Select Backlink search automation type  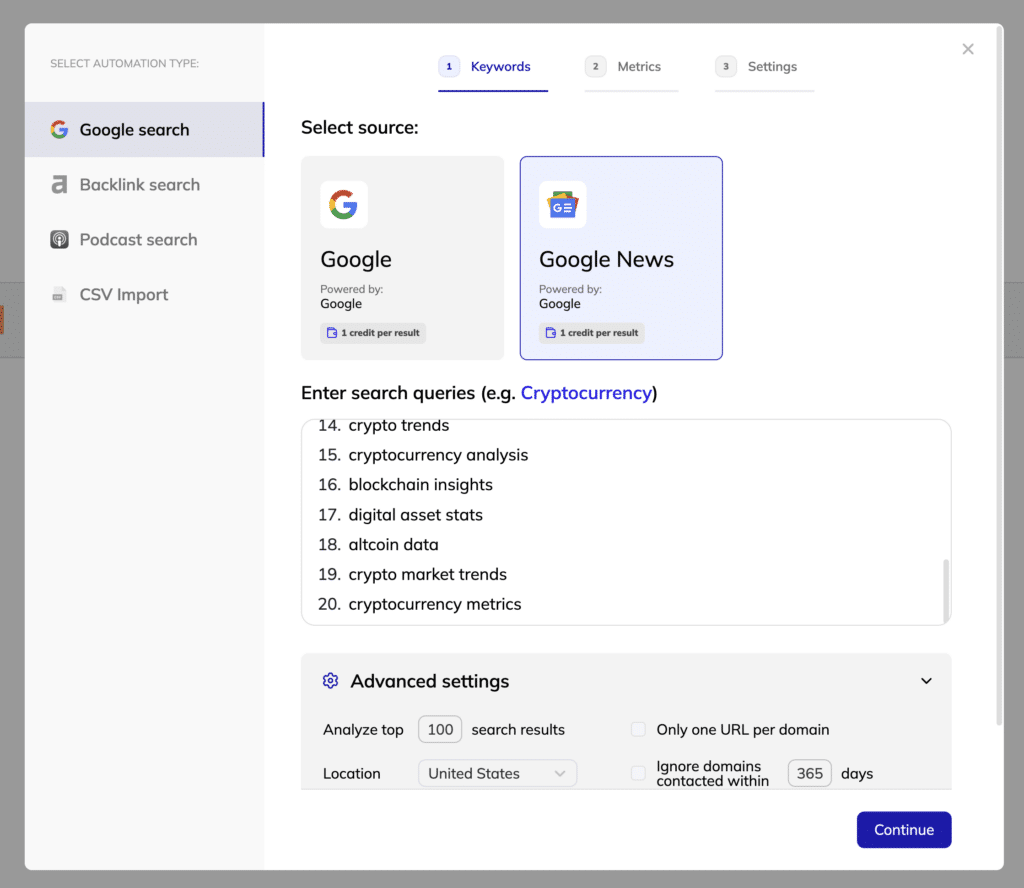click(x=144, y=185)
